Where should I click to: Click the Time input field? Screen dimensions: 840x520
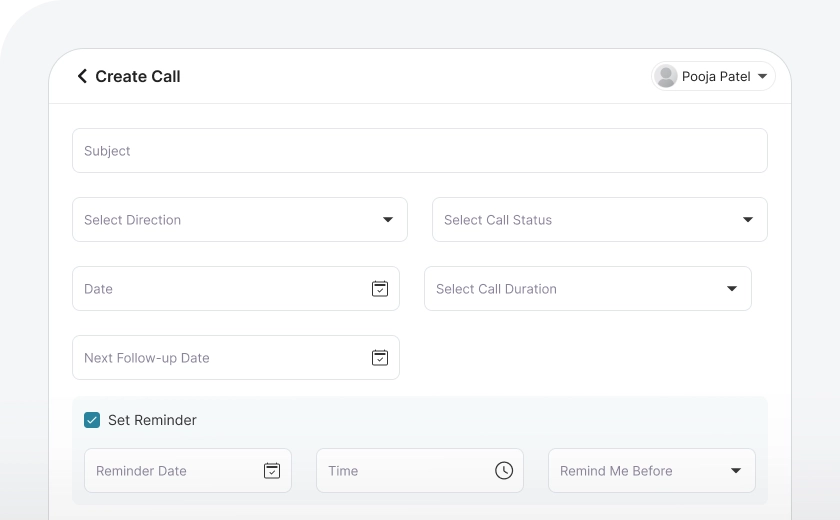tap(400, 471)
